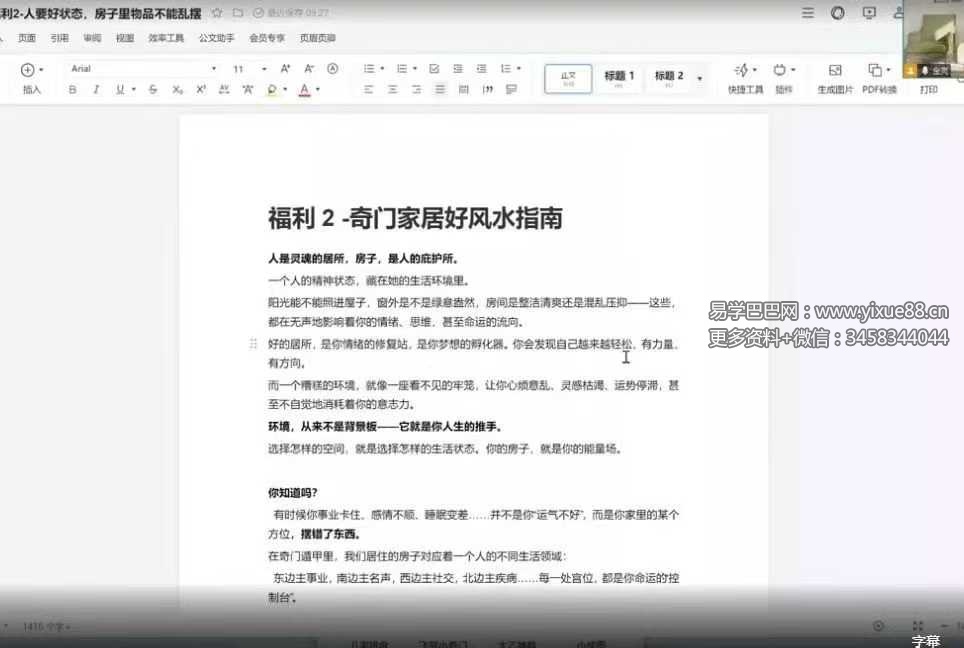This screenshot has width=964, height=648.
Task: Increase the font size
Action: pyautogui.click(x=285, y=69)
